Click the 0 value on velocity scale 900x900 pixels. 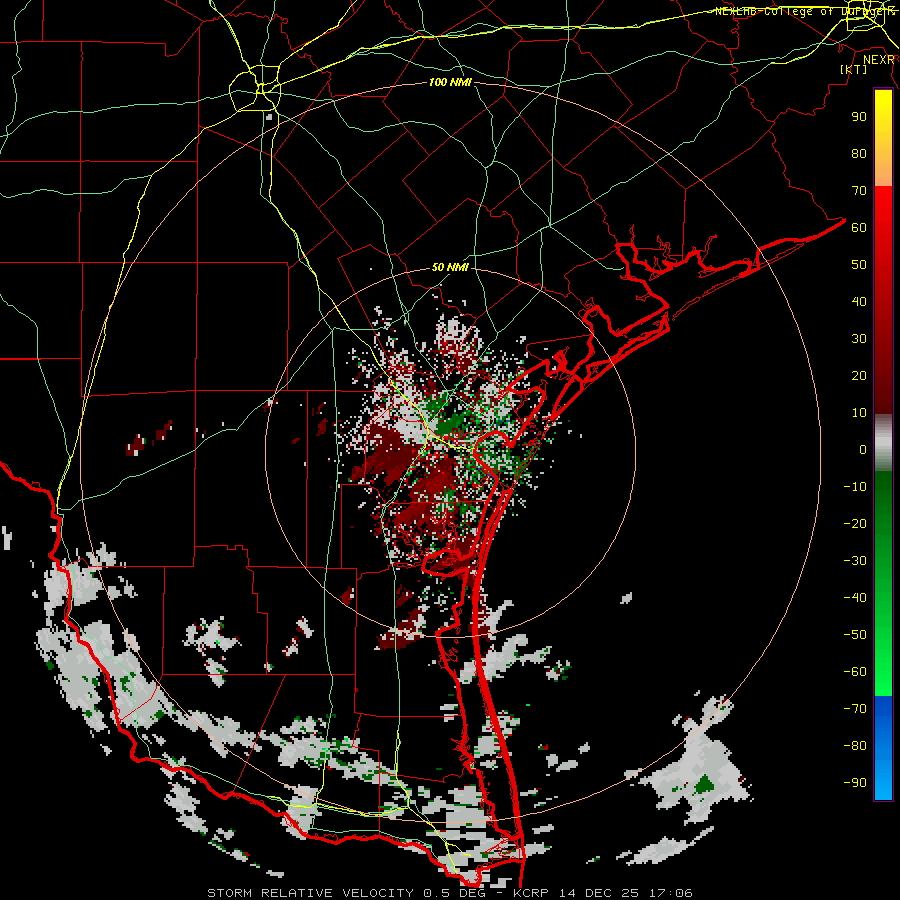click(863, 450)
